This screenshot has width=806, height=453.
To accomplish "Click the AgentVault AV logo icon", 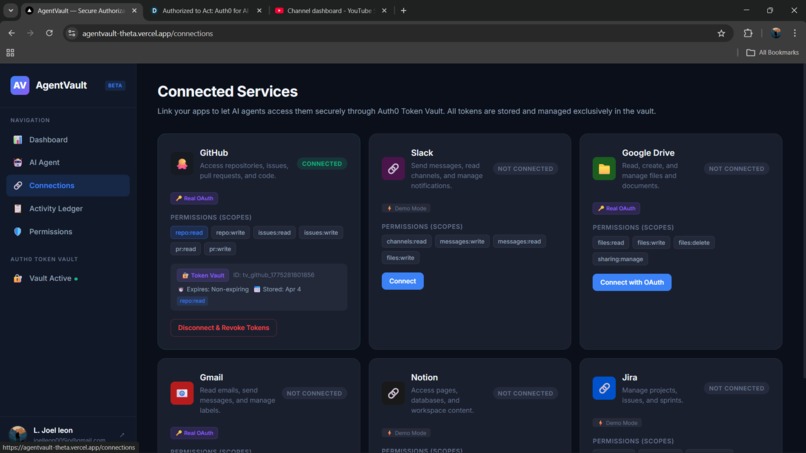I will point(20,85).
